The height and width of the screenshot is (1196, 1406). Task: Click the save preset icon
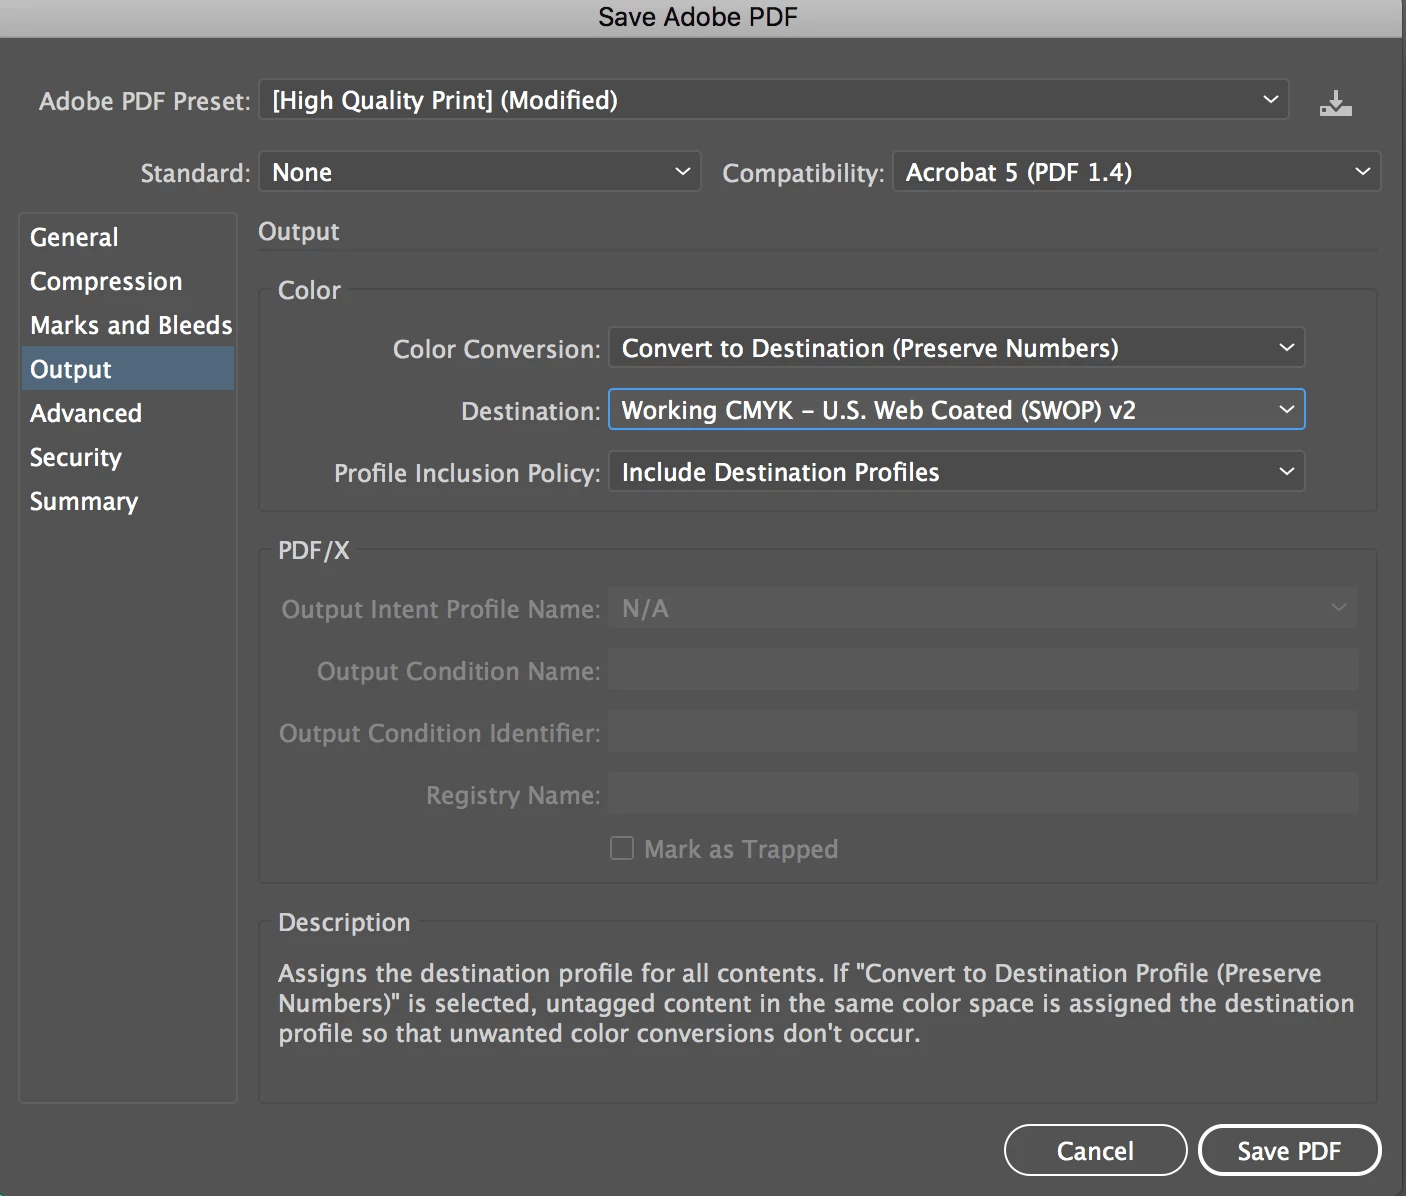point(1335,102)
